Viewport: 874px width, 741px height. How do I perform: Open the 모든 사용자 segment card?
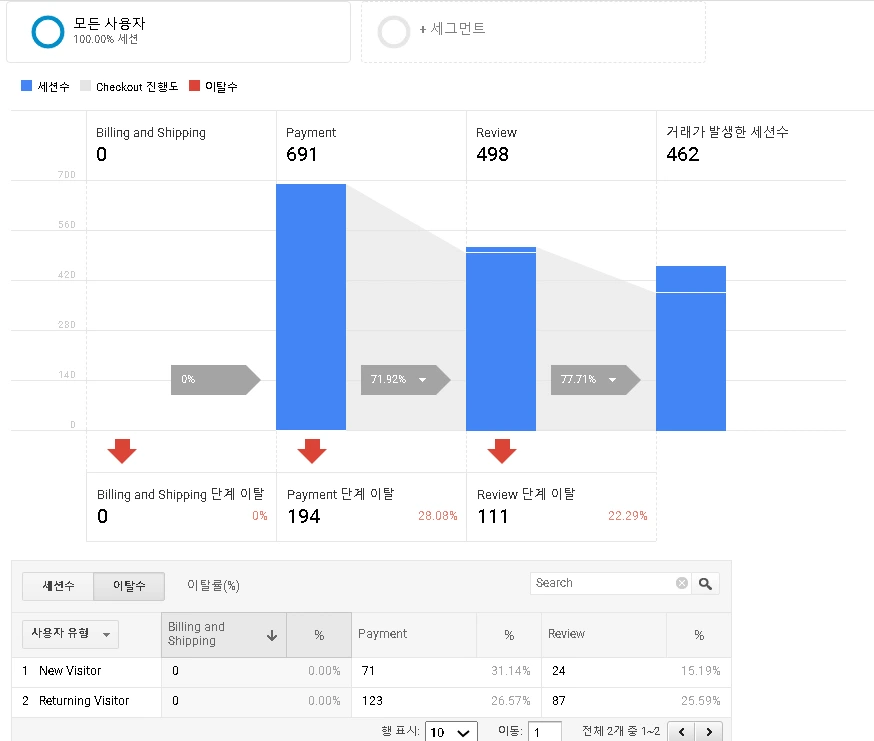point(178,32)
